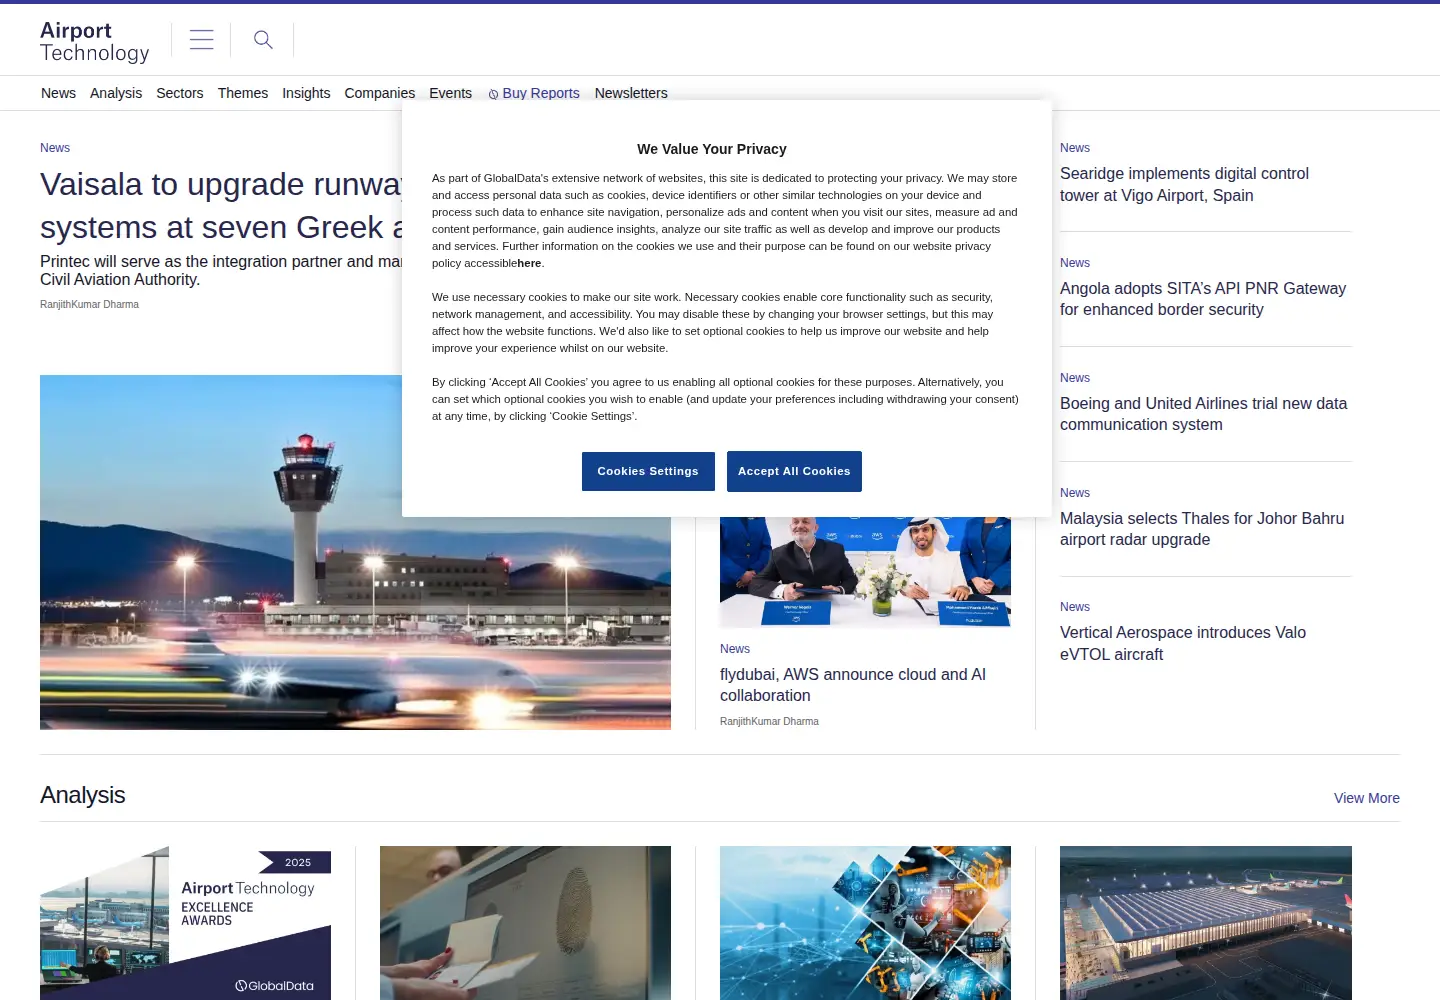Open the Themes menu item
Screen dimensions: 1440x1000
[243, 93]
